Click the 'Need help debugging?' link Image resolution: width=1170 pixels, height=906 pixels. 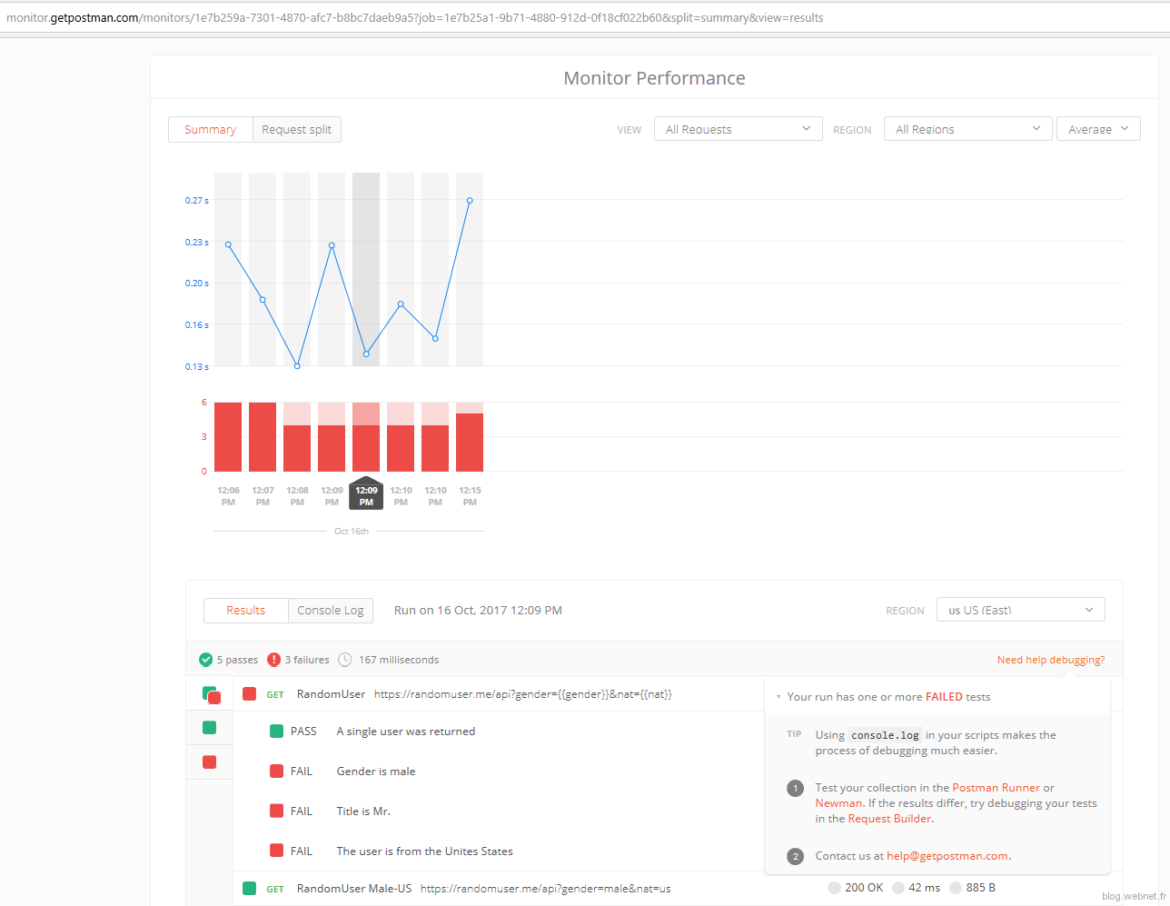[1050, 659]
